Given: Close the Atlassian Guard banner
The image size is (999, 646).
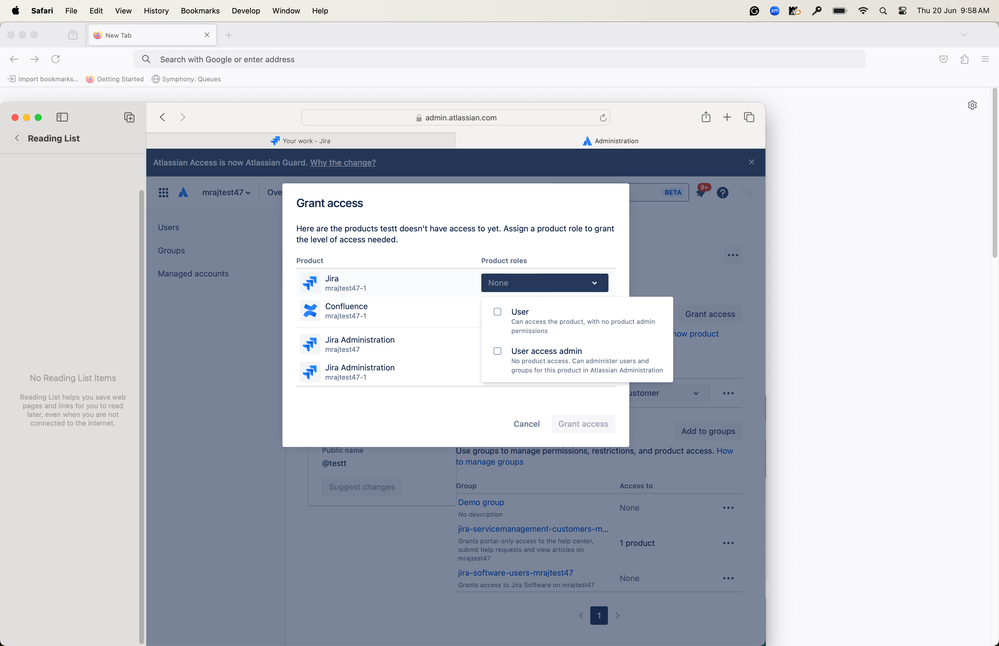Looking at the screenshot, I should 751,162.
